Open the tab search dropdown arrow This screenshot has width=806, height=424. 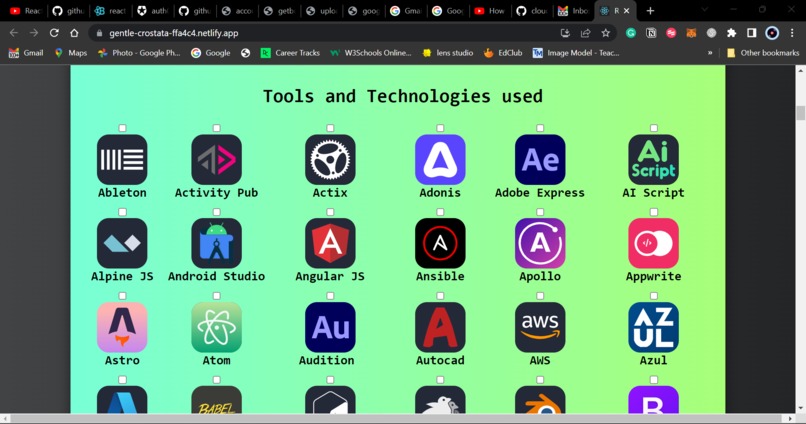point(705,10)
